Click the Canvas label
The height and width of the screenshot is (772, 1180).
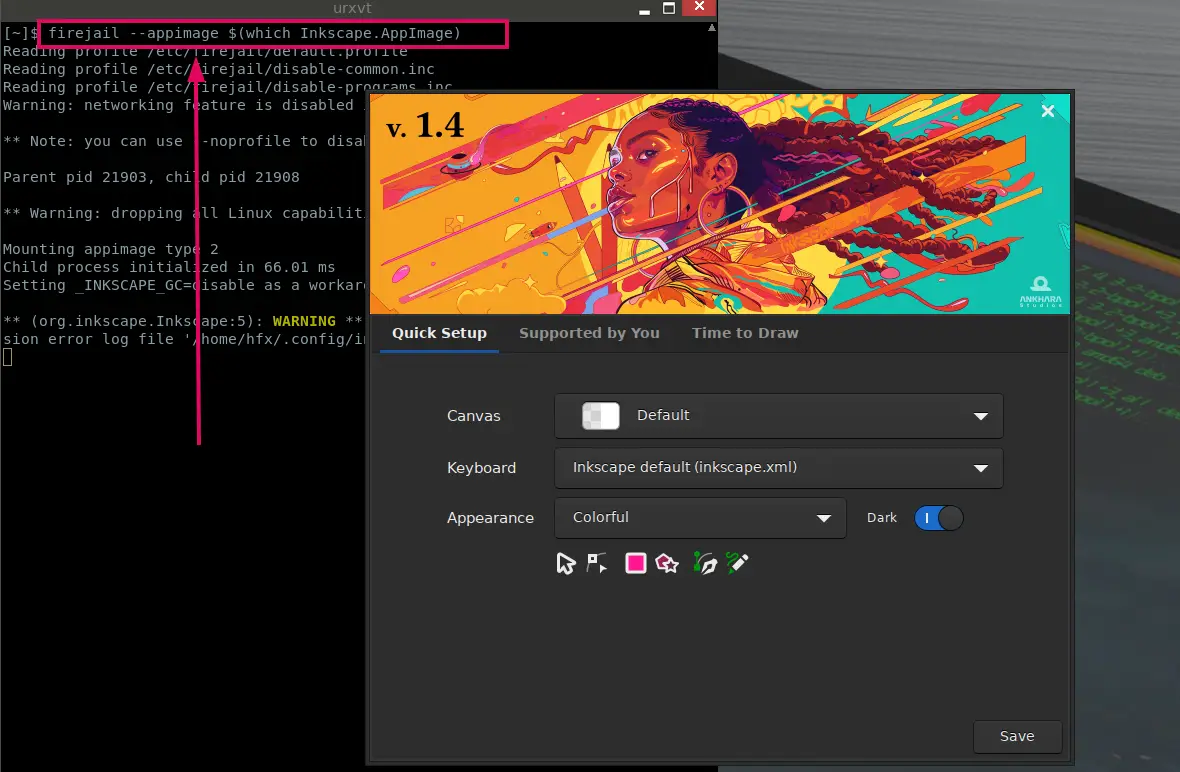473,416
